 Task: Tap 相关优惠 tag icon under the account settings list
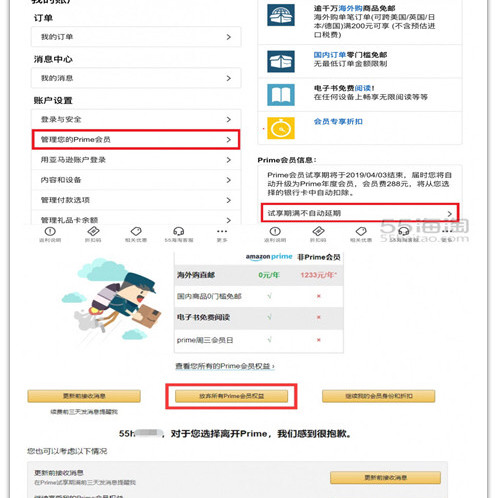(x=136, y=231)
